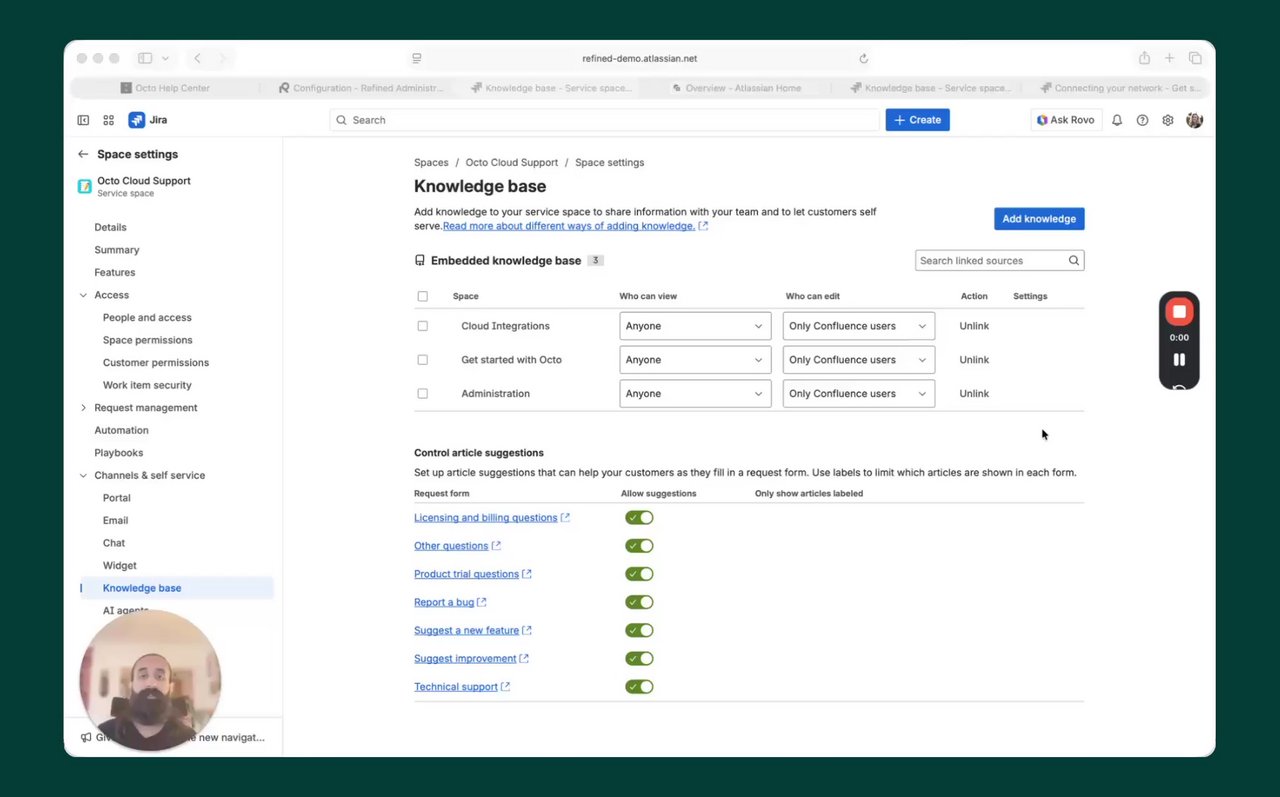This screenshot has height=797, width=1280.
Task: Open Who can view dropdown for Cloud Integrations
Action: coord(695,326)
